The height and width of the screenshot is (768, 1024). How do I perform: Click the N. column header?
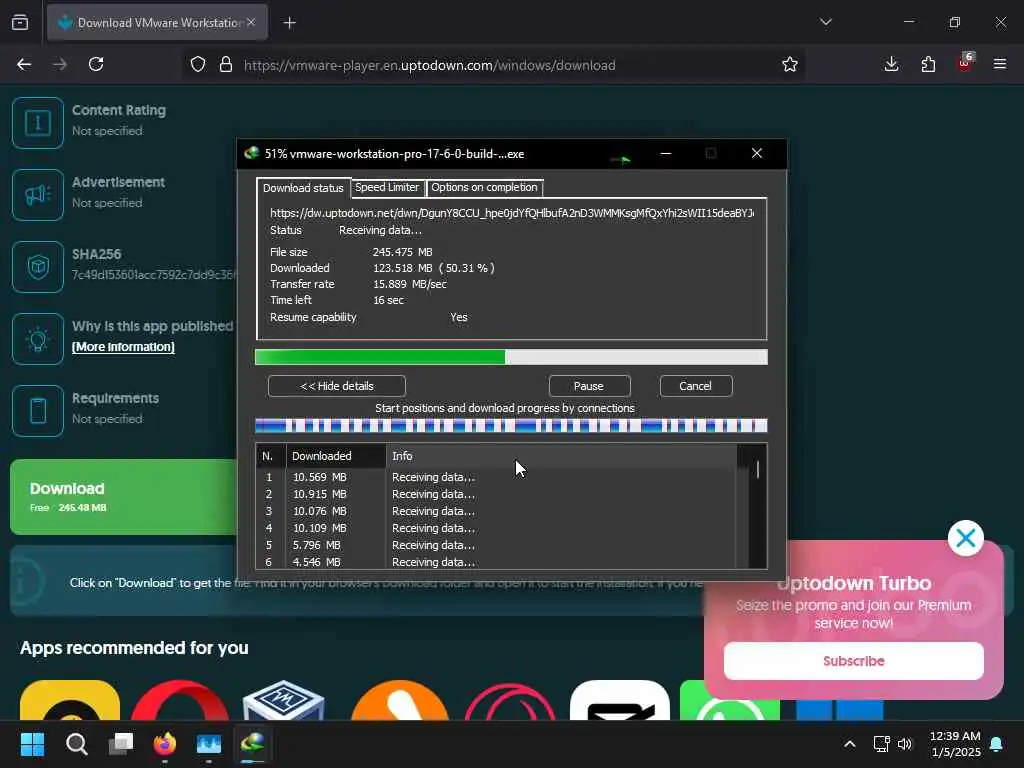271,456
